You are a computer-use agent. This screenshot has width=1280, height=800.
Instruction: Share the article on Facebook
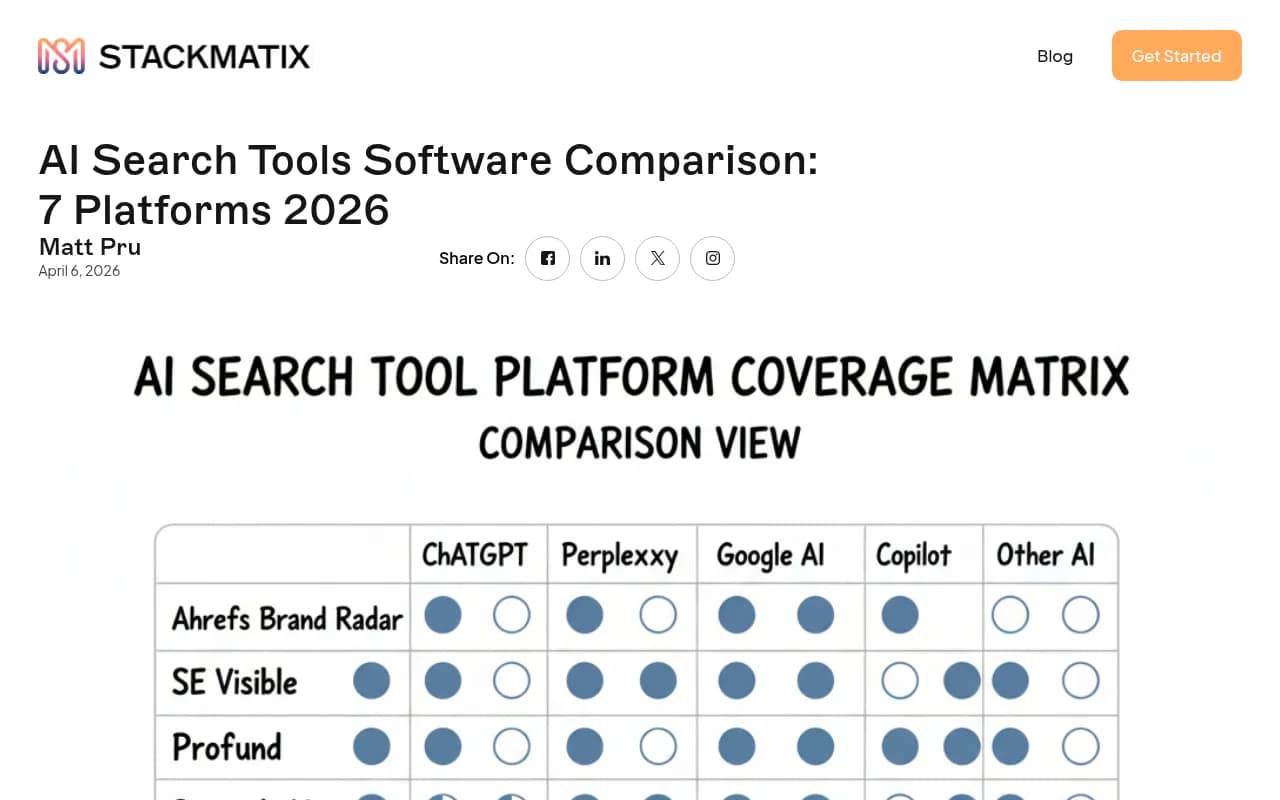click(547, 258)
